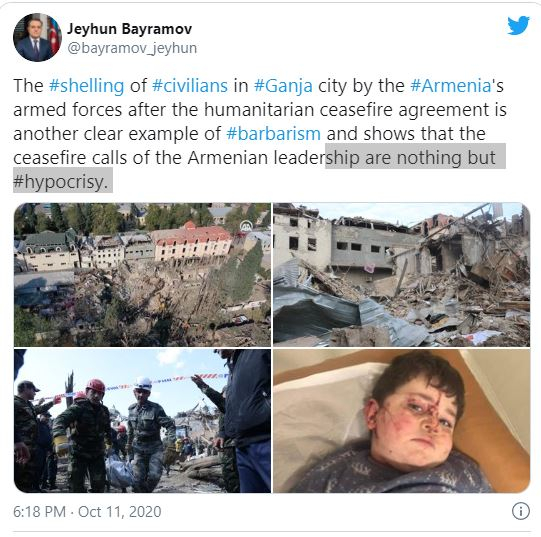Click the @bayramov_jeyhun handle
This screenshot has height=537, width=541.
pos(132,48)
